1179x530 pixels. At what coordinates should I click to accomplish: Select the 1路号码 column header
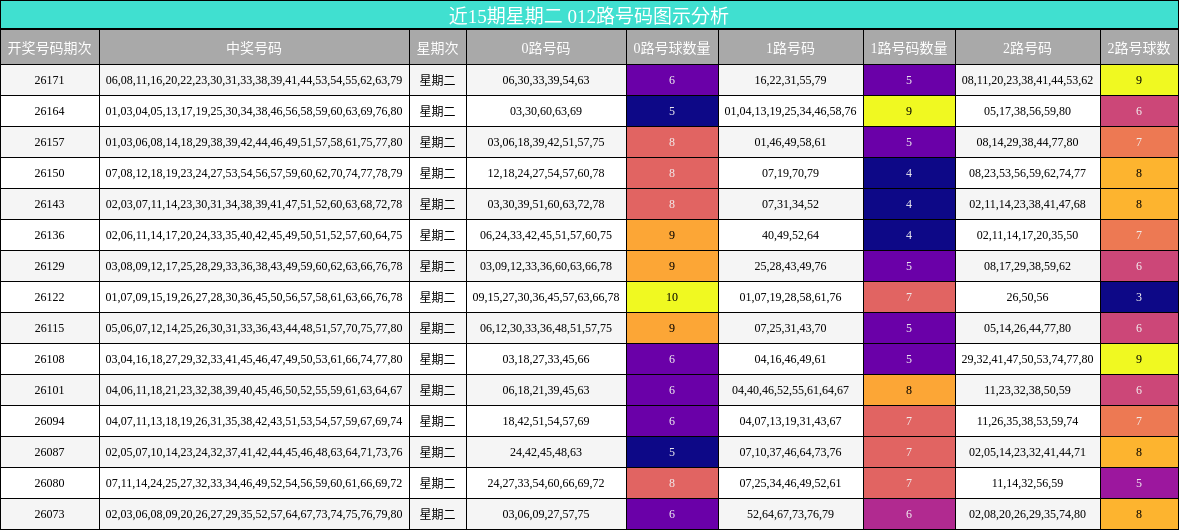point(790,49)
